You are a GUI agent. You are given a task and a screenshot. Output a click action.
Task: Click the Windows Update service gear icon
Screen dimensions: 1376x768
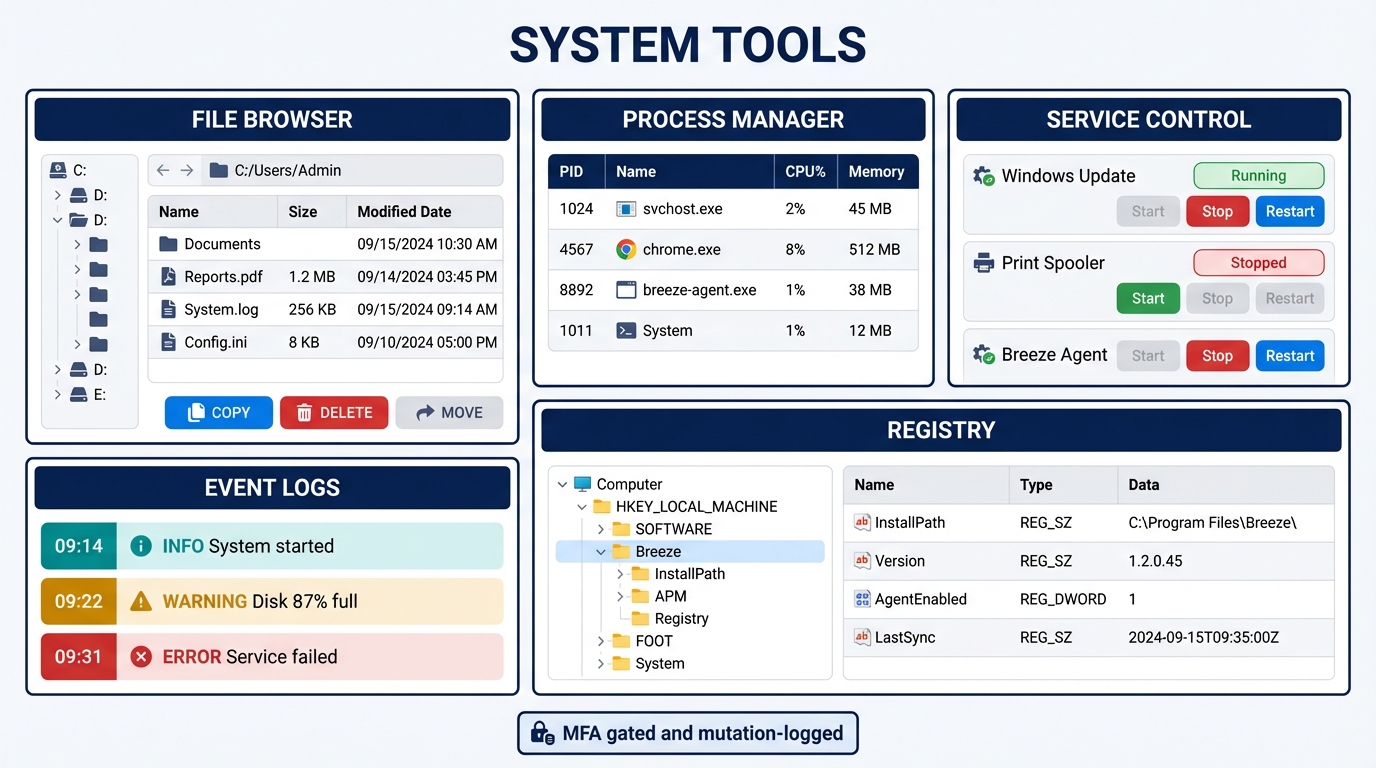point(981,175)
